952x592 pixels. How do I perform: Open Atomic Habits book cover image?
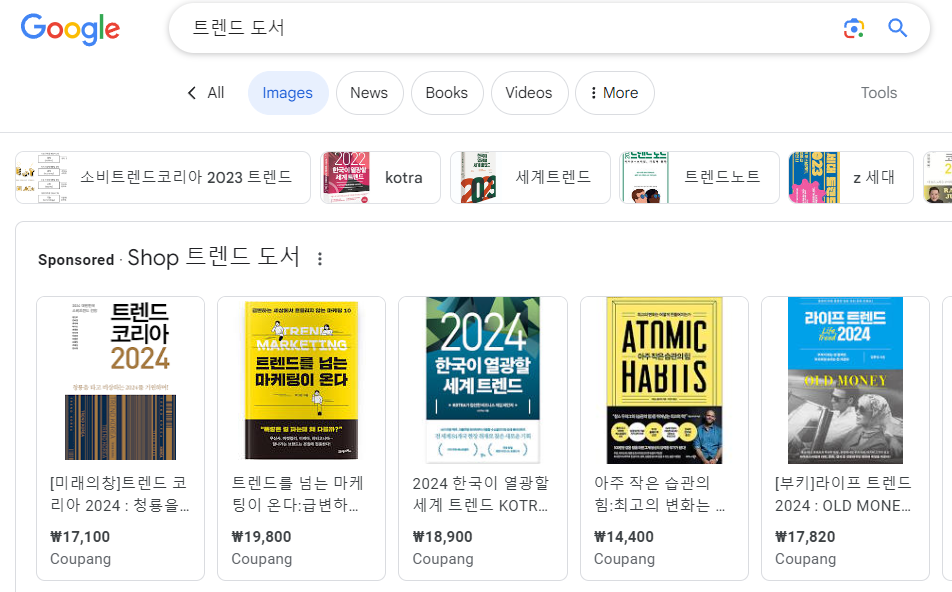coord(664,381)
